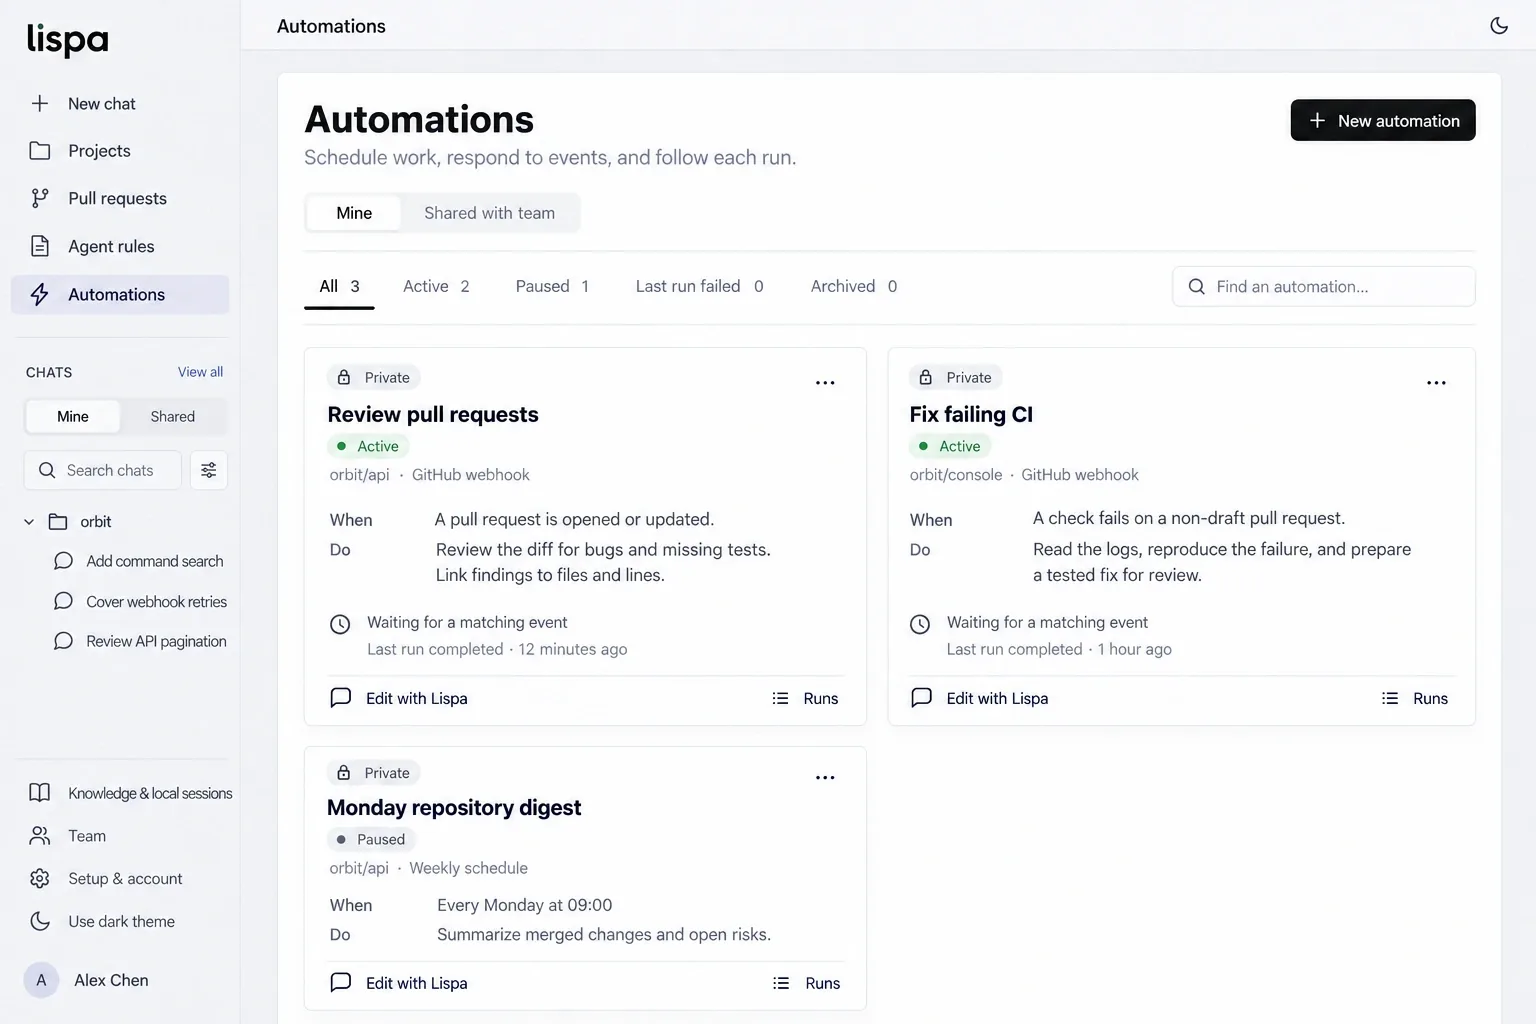The height and width of the screenshot is (1024, 1536).
Task: Switch chats list to Shared
Action: pyautogui.click(x=173, y=417)
